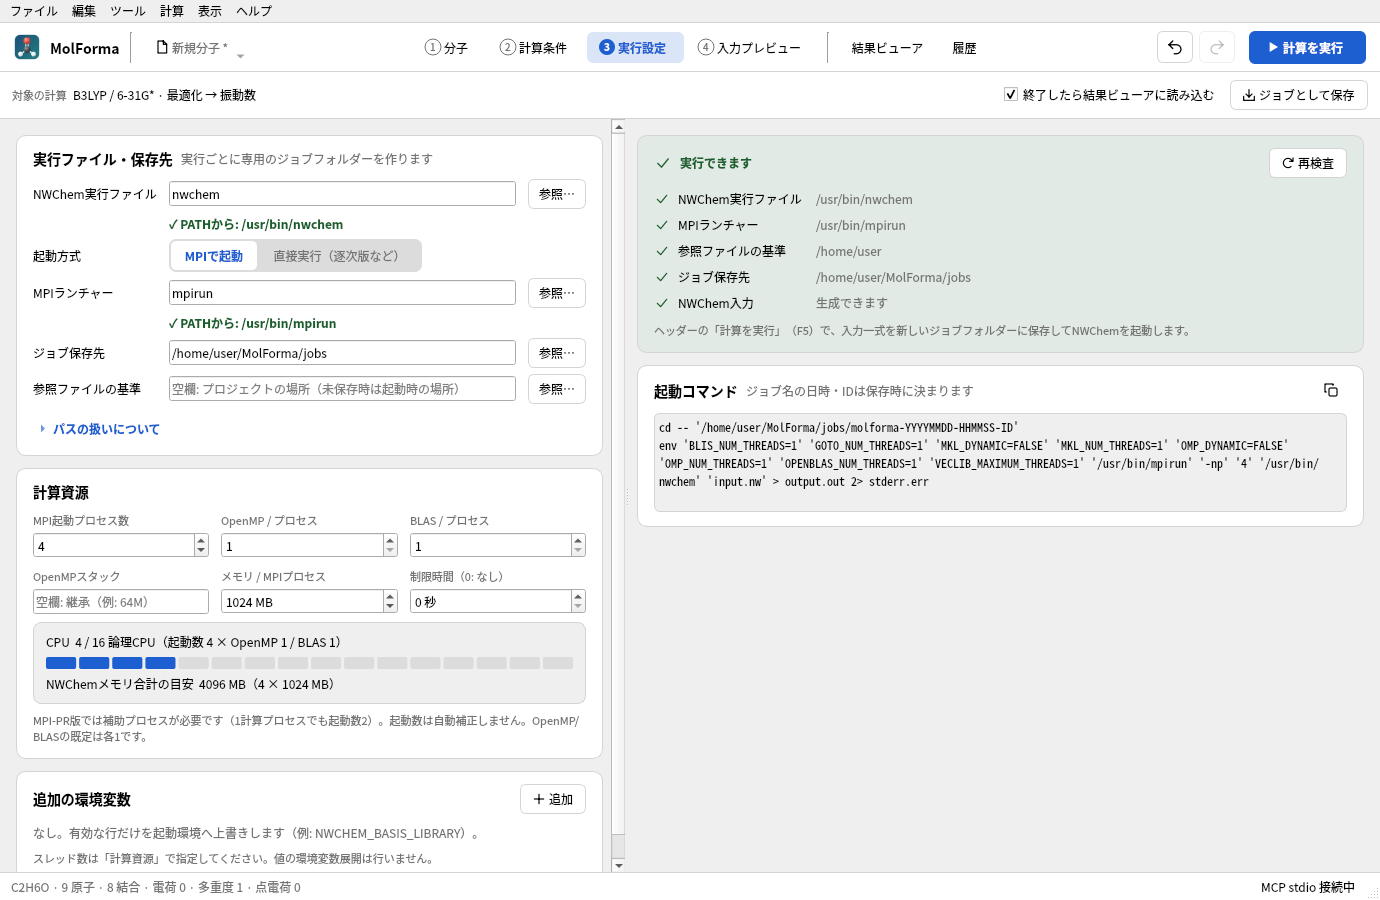1380x900 pixels.
Task: Browse for NWChem実行ファイル with 参照 button
Action: click(557, 194)
